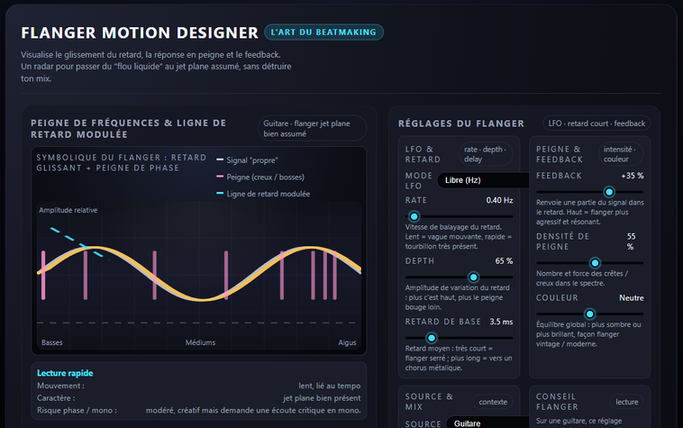The image size is (683, 428).
Task: Click the 'LFO · retard court · feedback' pill
Action: (x=596, y=123)
